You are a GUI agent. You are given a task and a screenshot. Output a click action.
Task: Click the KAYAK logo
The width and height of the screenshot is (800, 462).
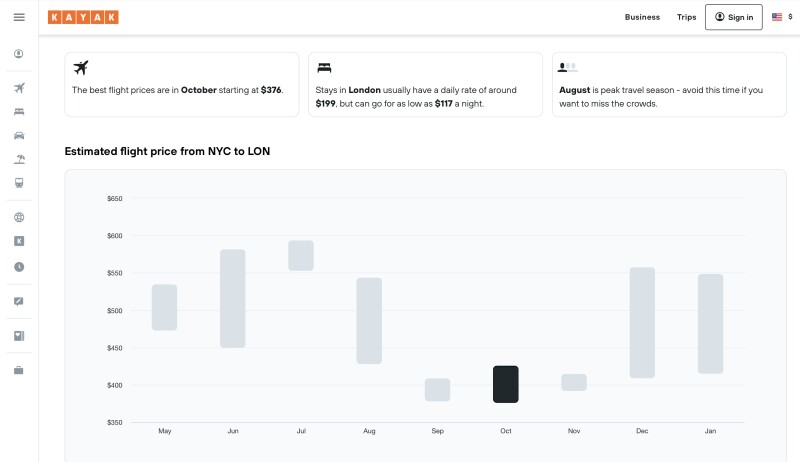(83, 17)
